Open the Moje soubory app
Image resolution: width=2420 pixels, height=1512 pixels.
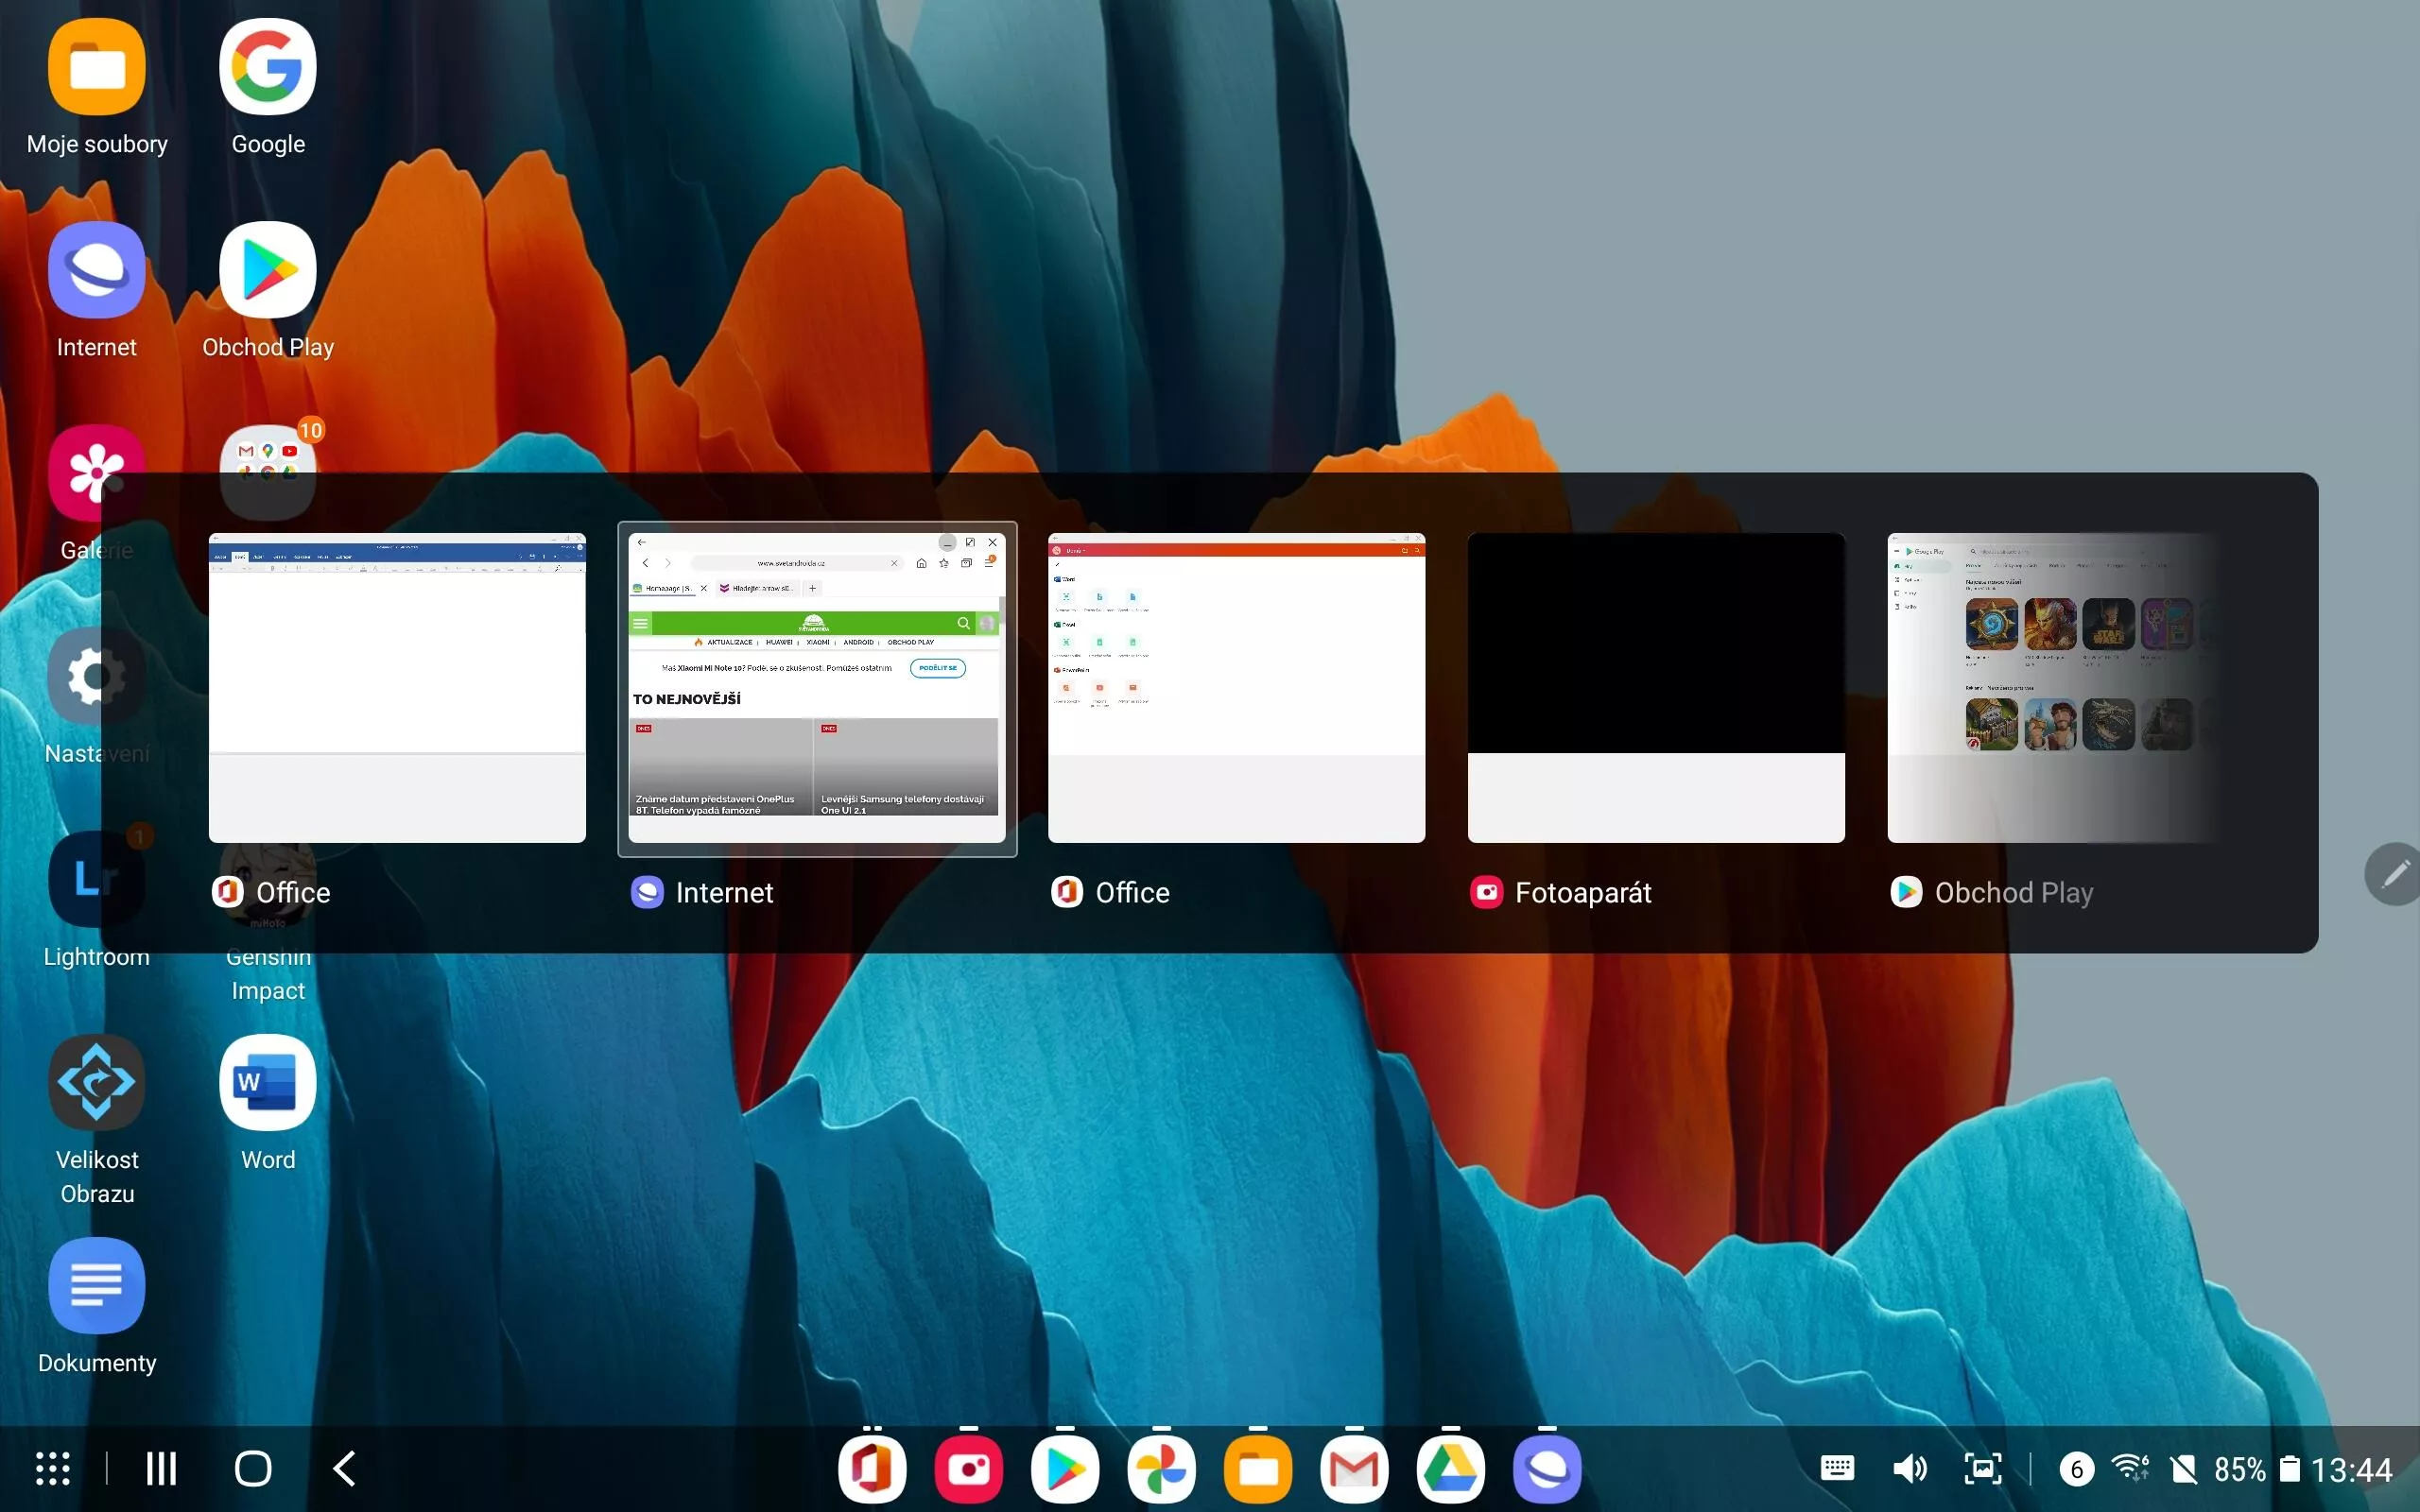[x=97, y=68]
